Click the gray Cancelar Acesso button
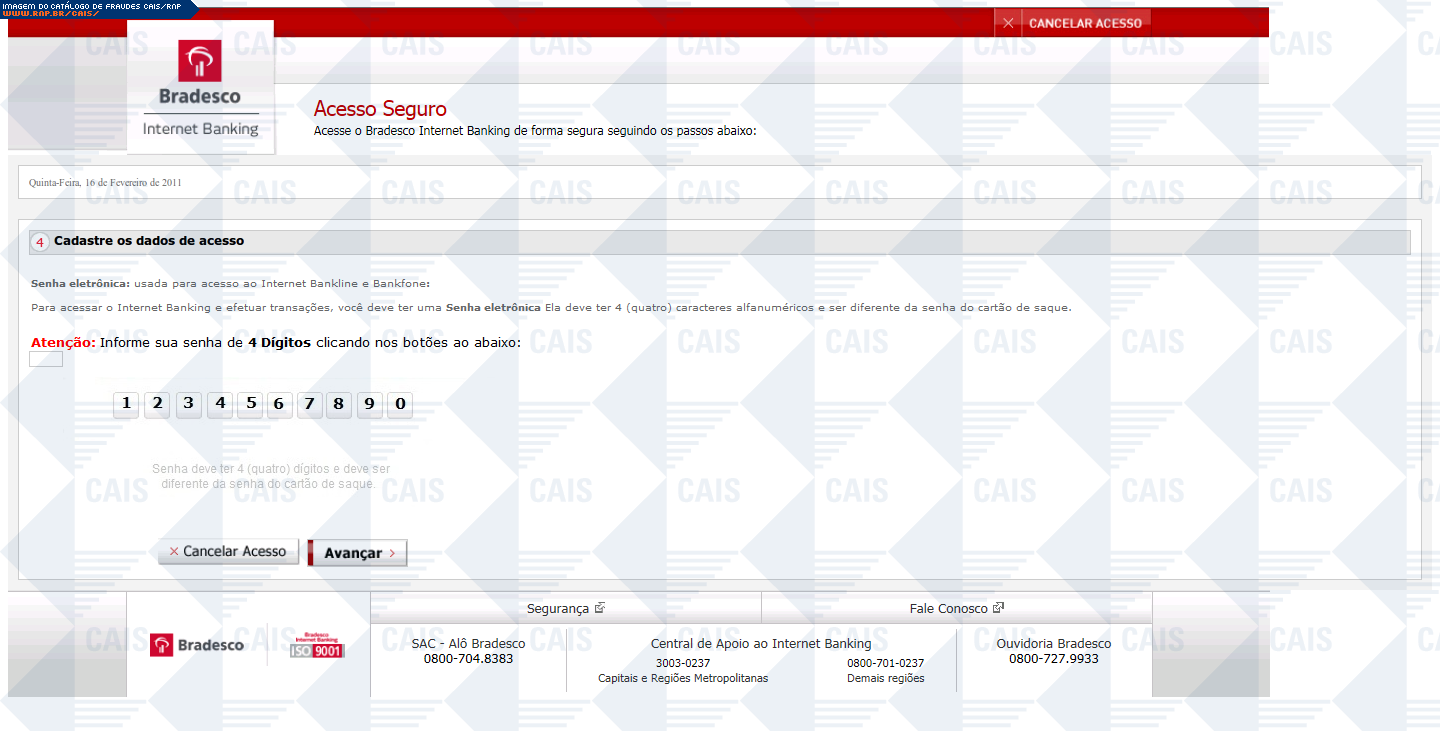Screen dimensions: 1440x731 tap(228, 552)
